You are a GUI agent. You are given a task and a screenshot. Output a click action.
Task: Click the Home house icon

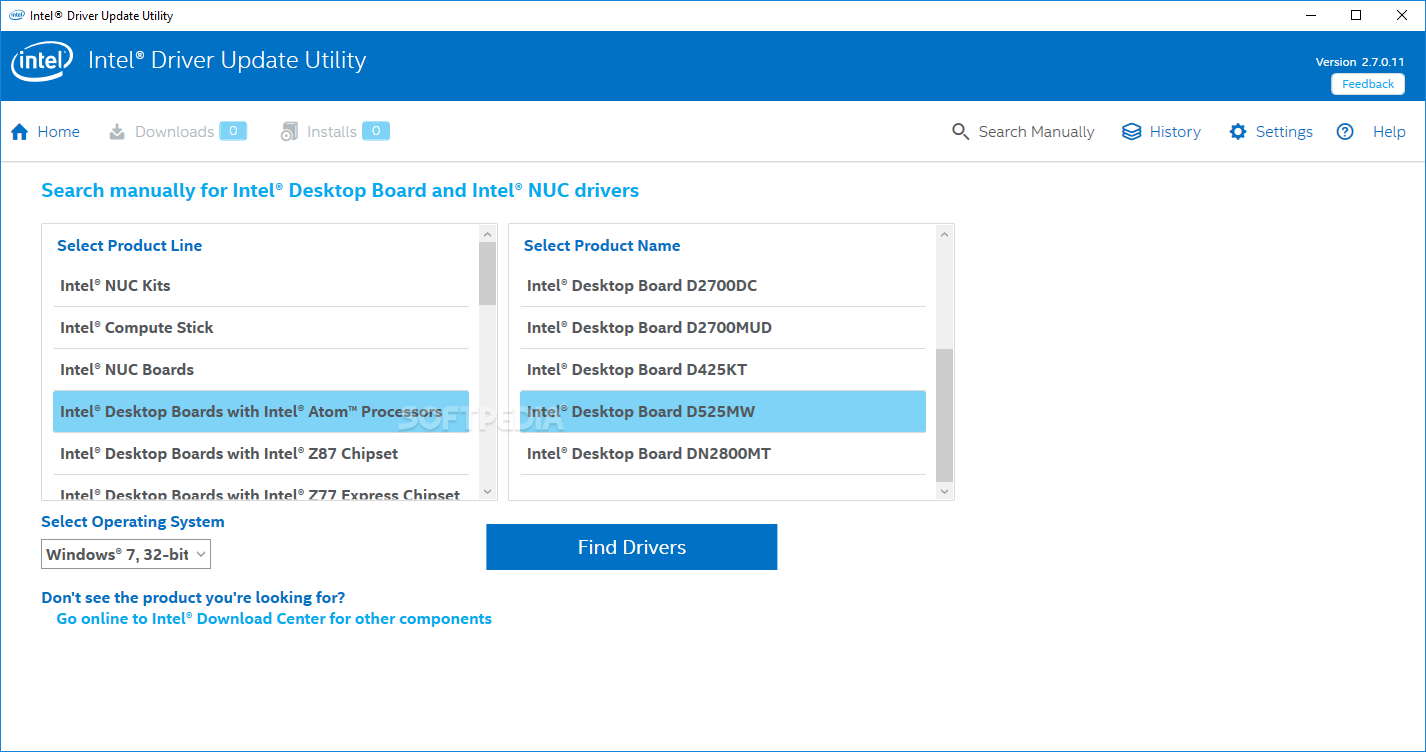coord(20,132)
